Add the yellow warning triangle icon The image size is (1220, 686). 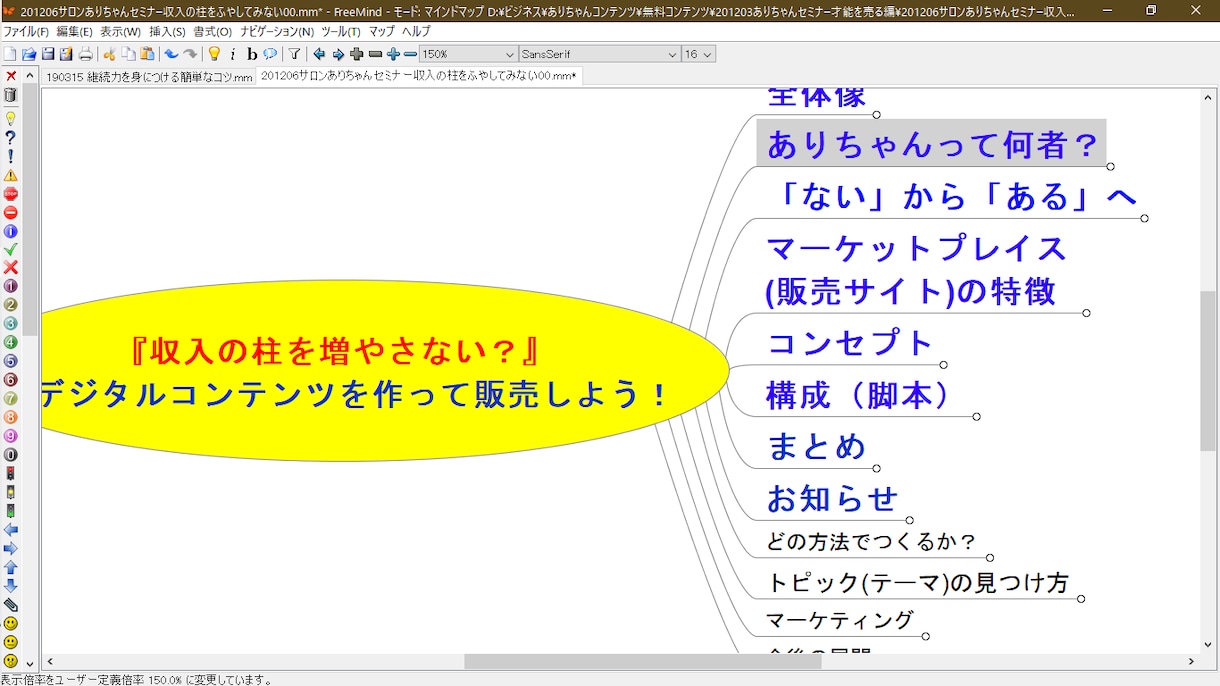click(11, 175)
